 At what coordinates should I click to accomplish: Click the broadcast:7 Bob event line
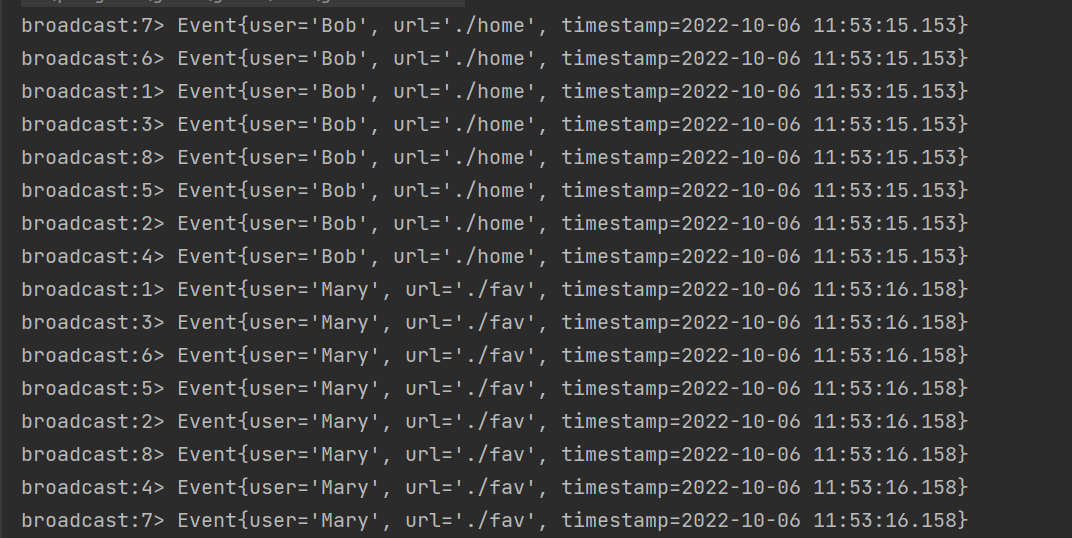pyautogui.click(x=494, y=26)
